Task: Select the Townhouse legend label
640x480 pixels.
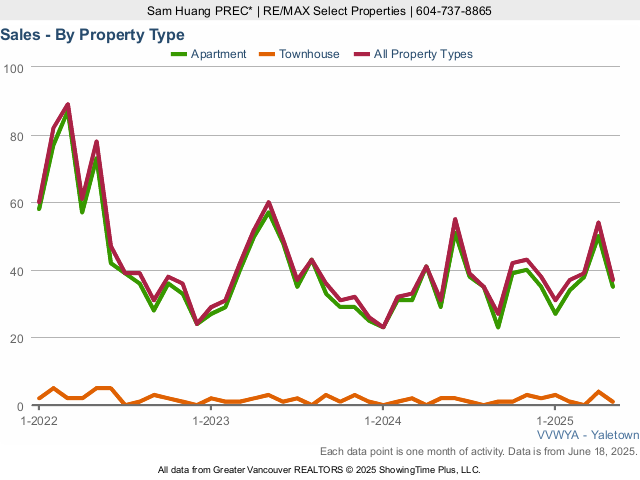Action: point(309,54)
